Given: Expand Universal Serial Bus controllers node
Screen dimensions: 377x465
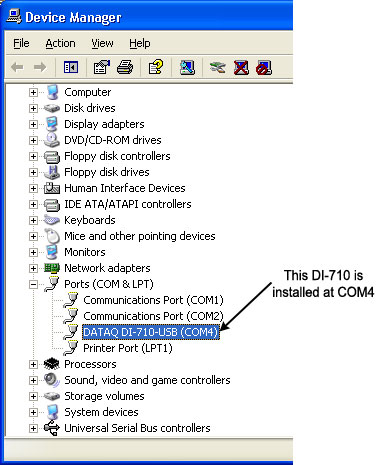Looking at the screenshot, I should click(x=33, y=428).
